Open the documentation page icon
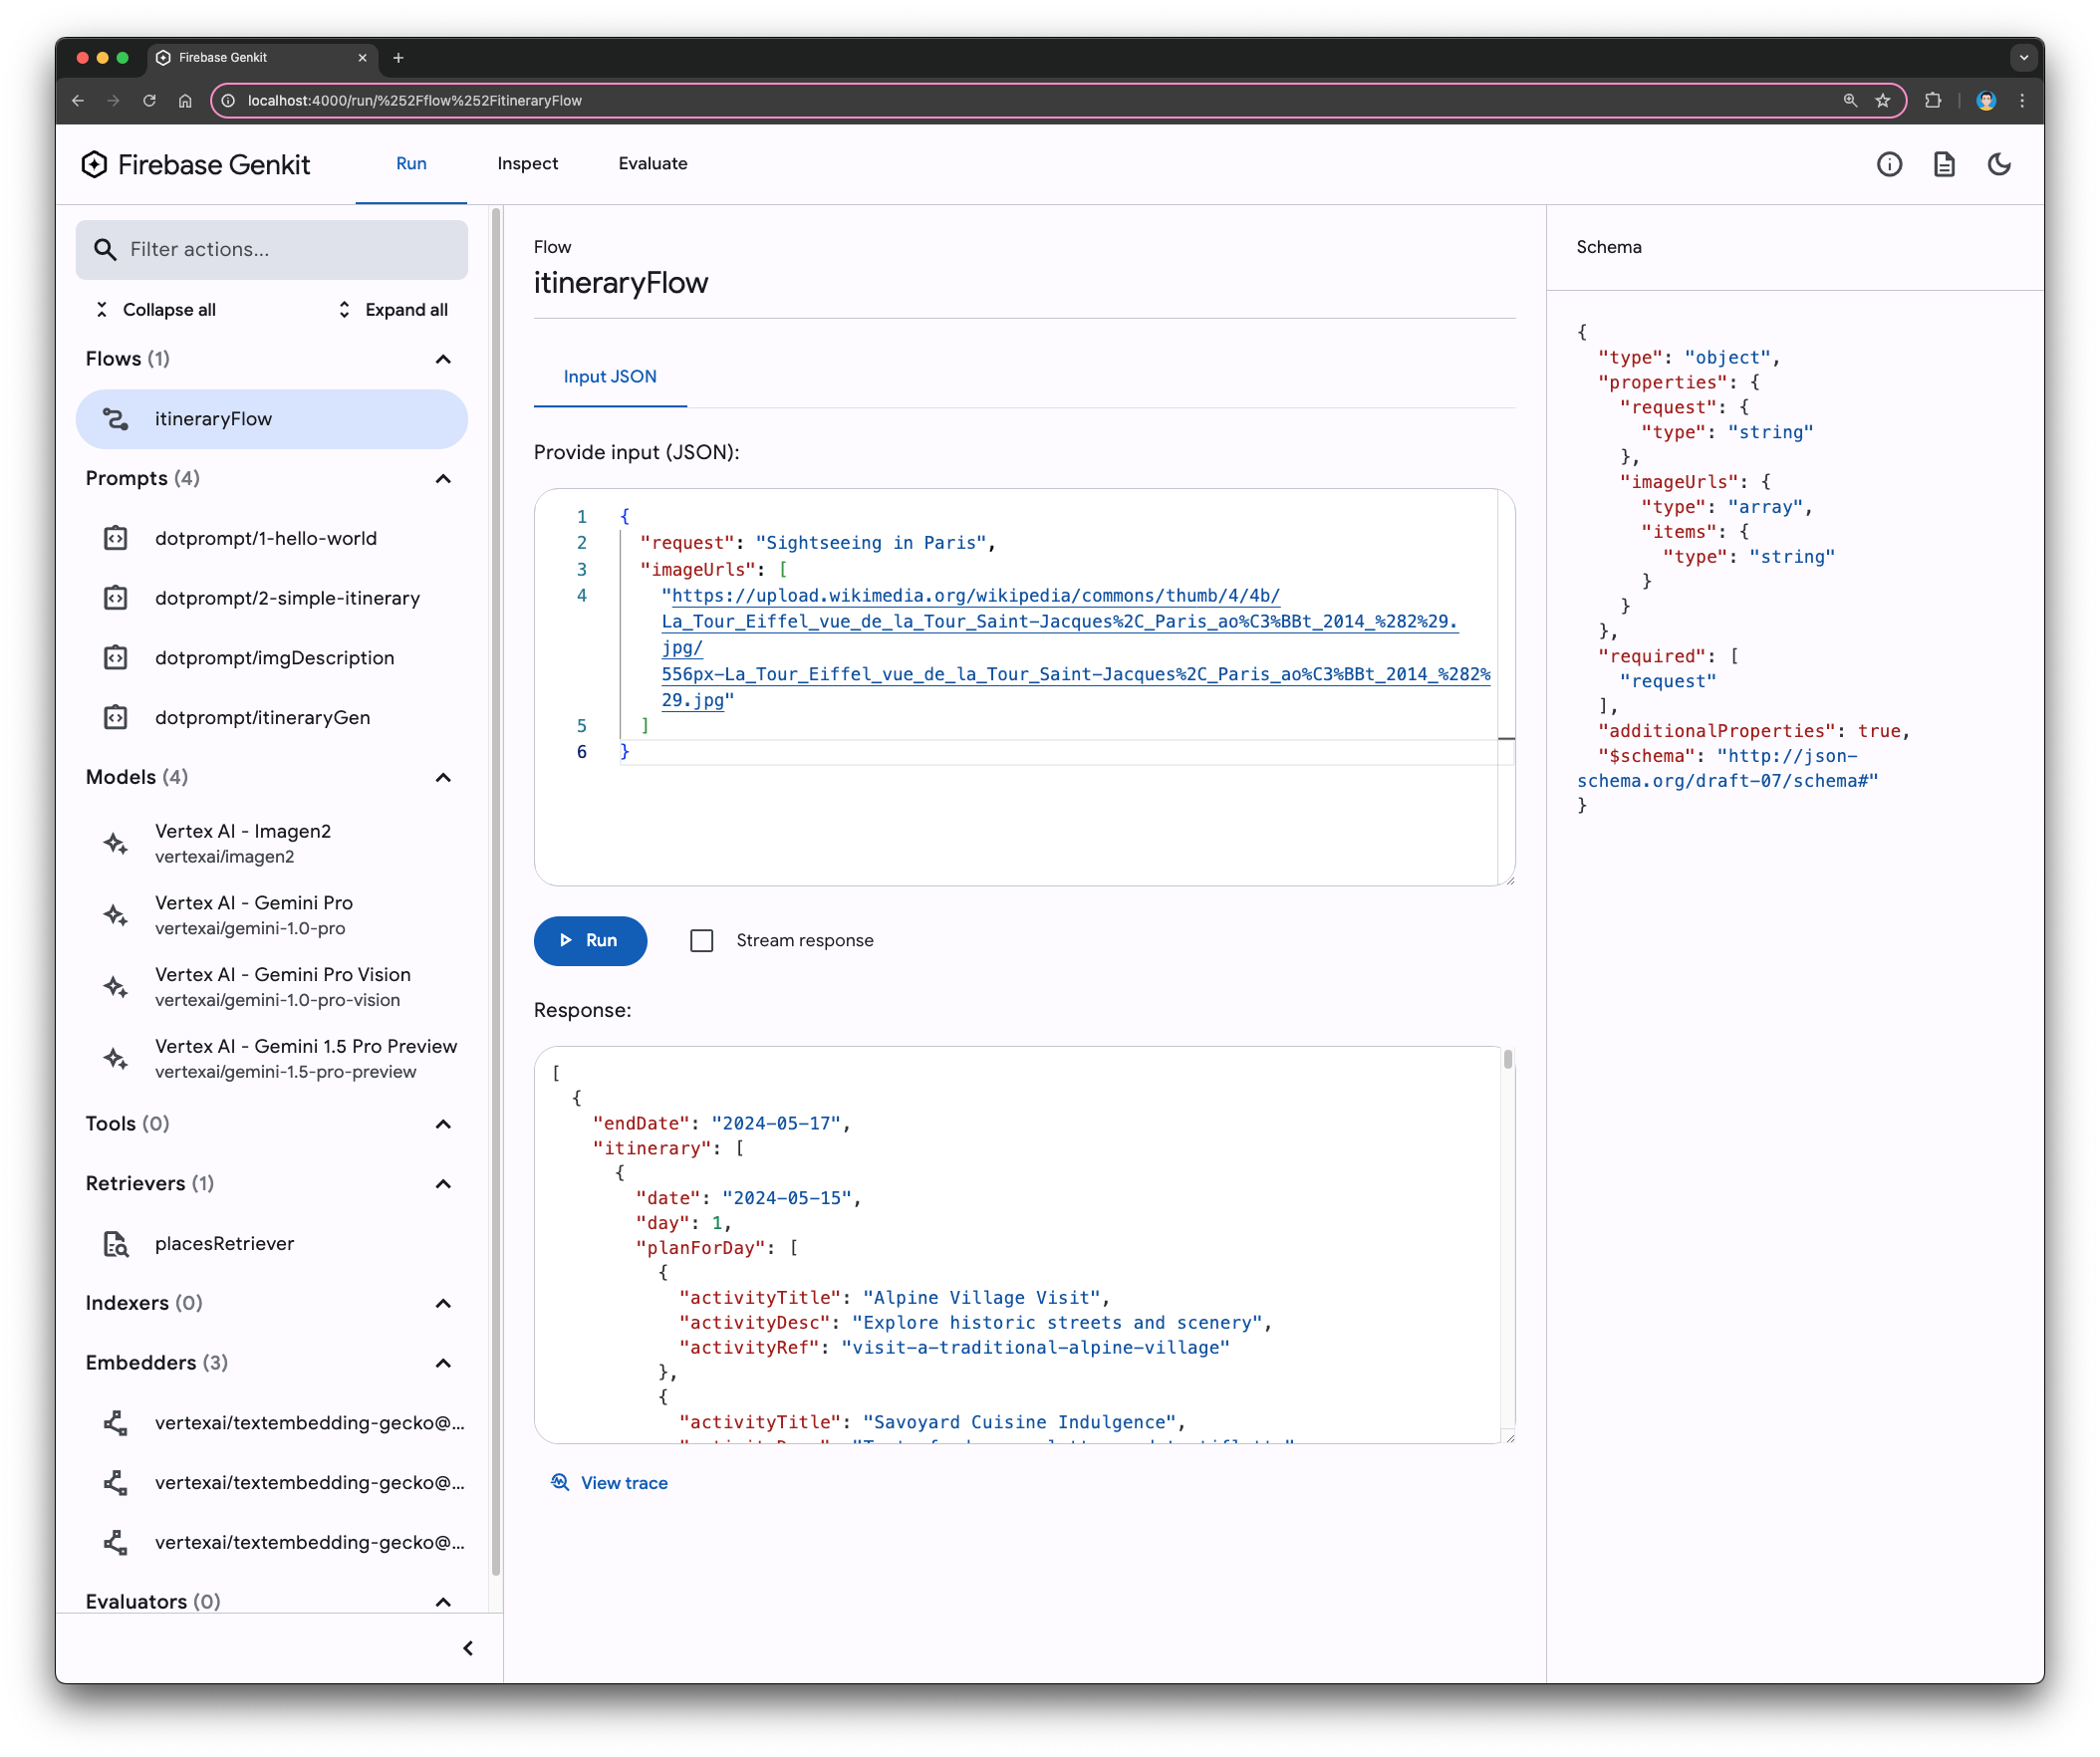The height and width of the screenshot is (1757, 2100). pyautogui.click(x=1944, y=164)
